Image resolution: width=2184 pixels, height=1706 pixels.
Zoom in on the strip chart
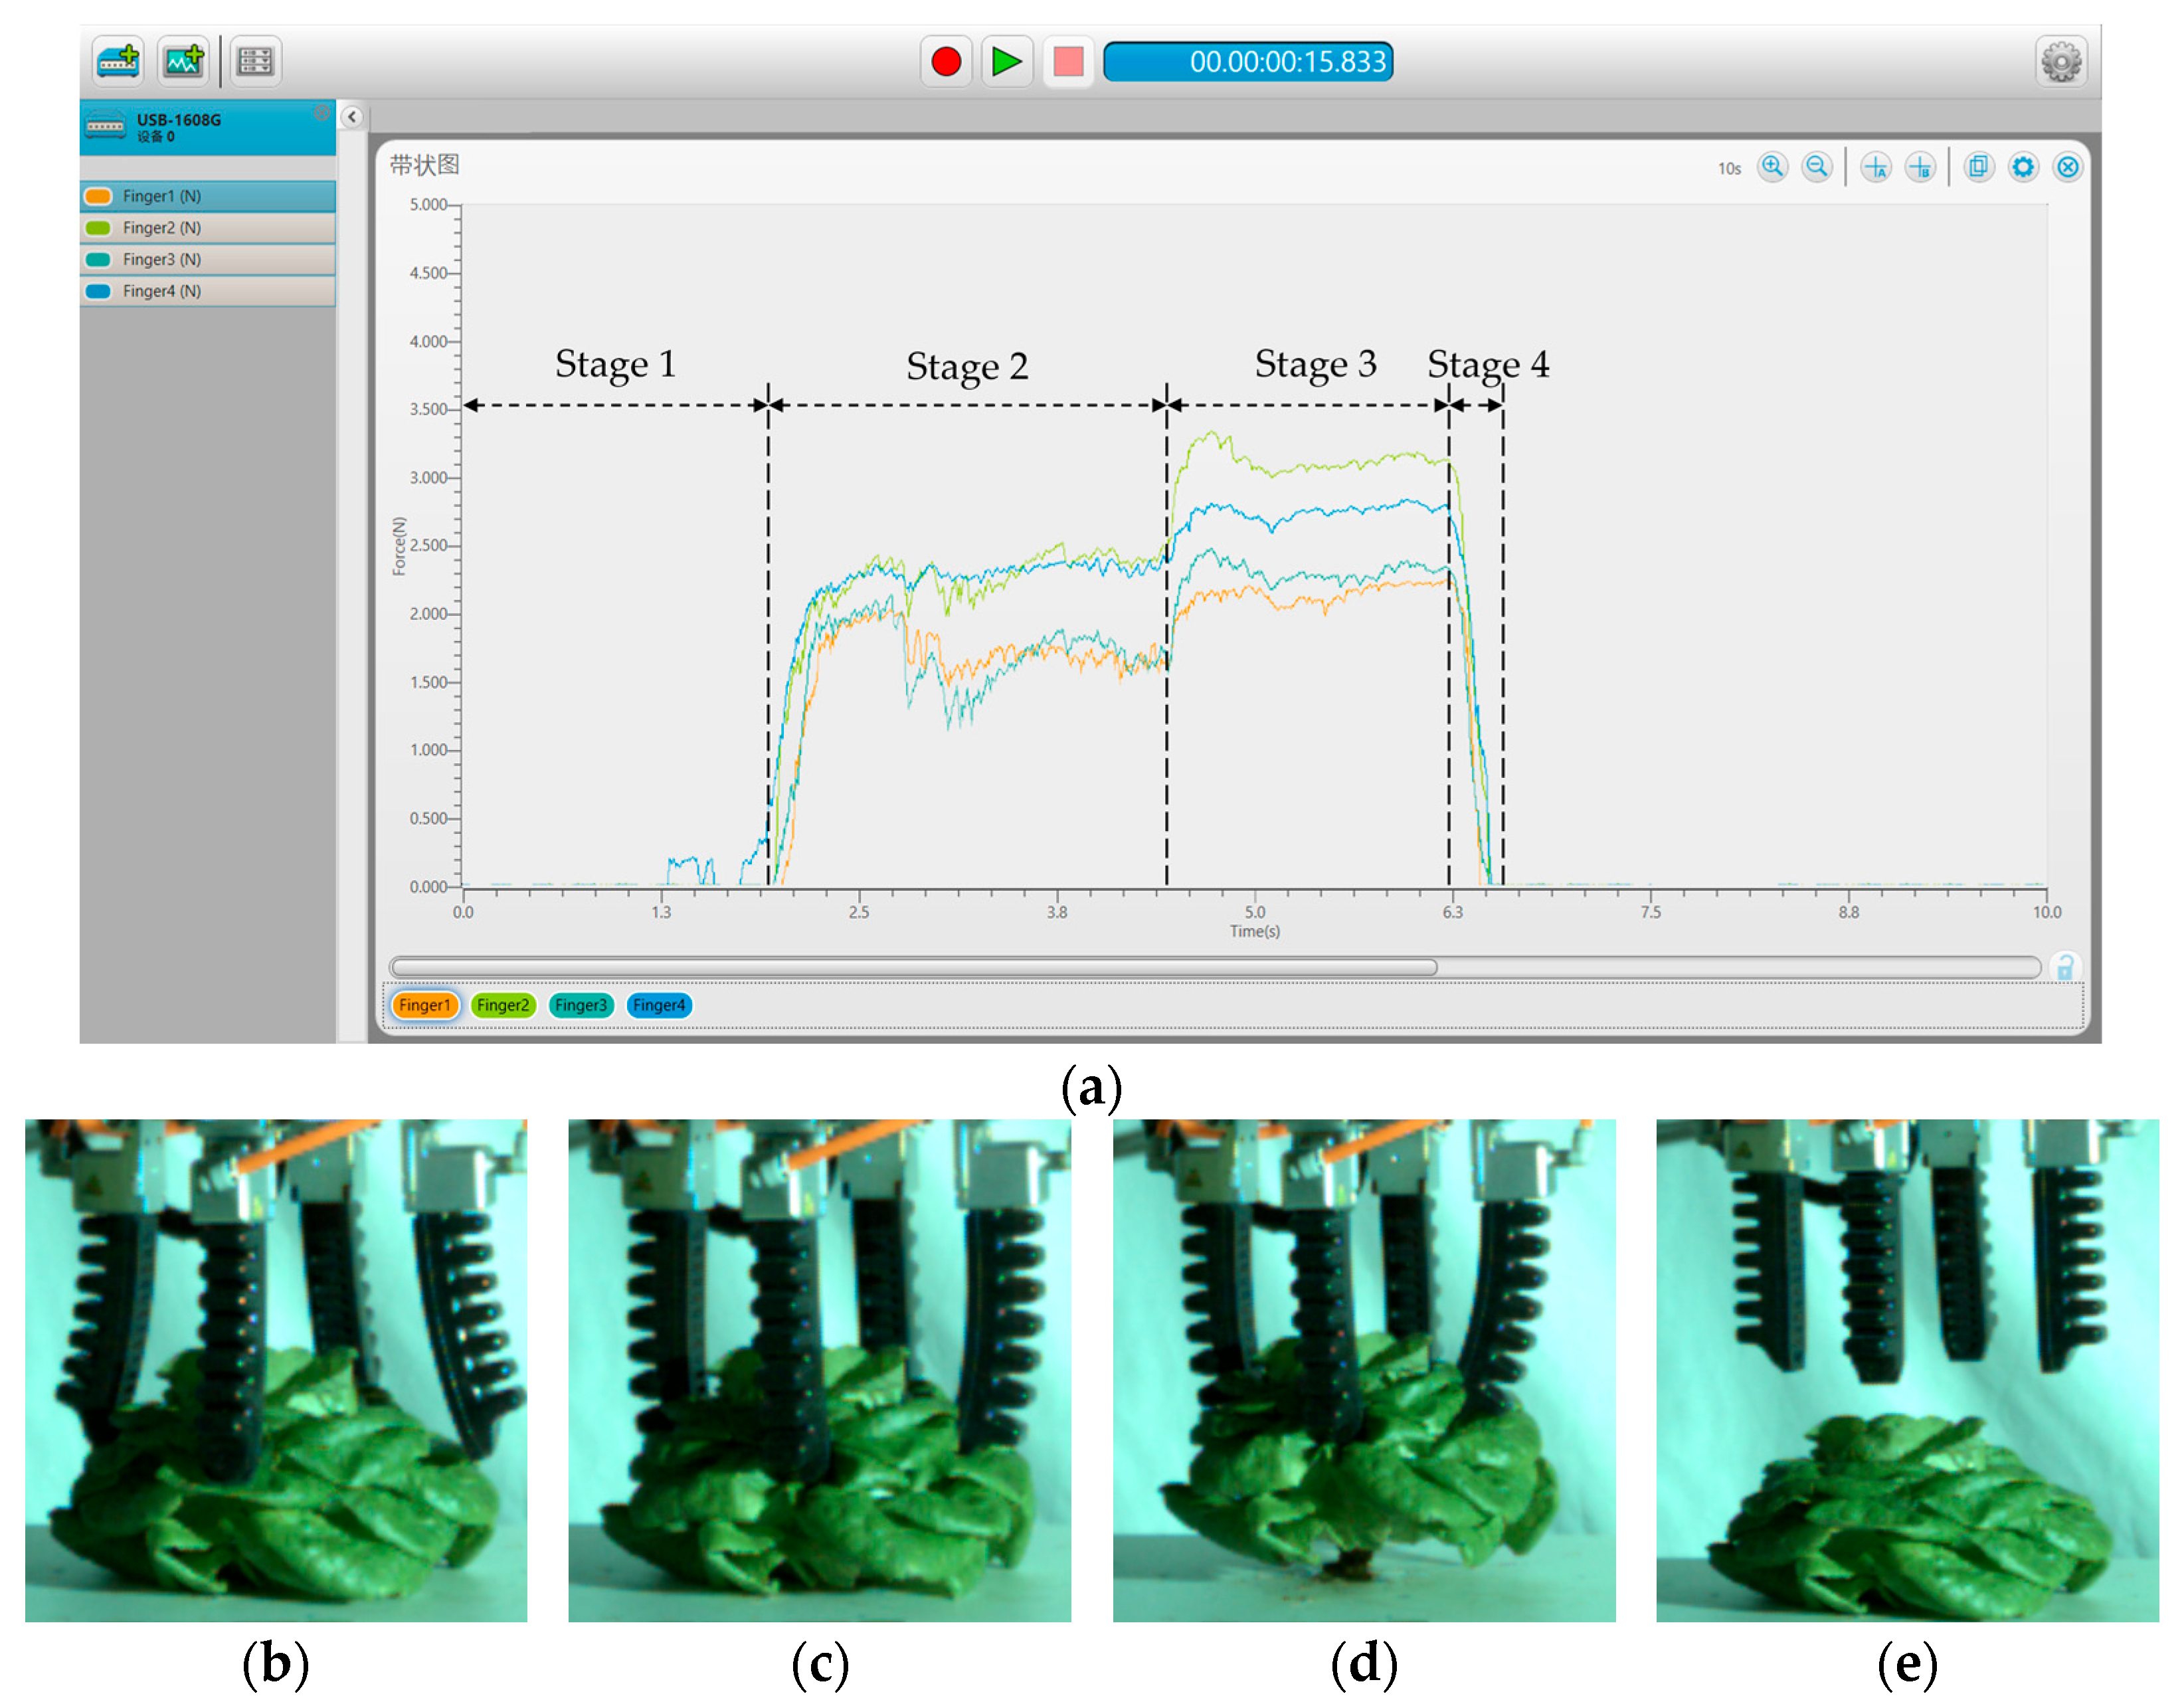tap(1772, 167)
